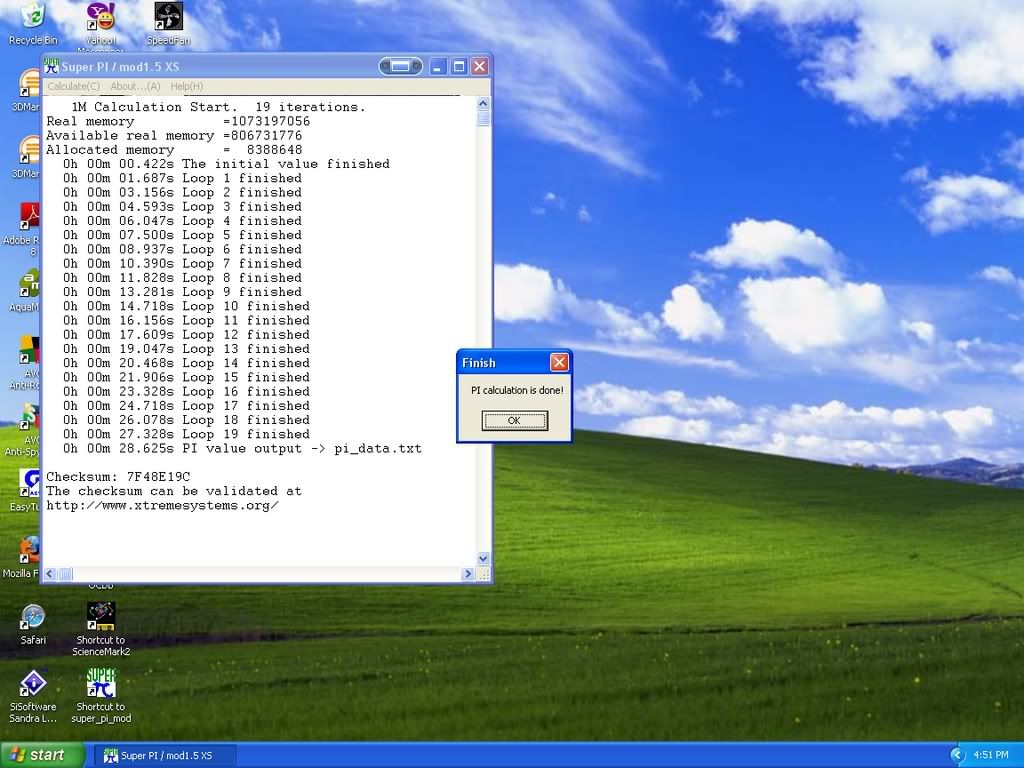The height and width of the screenshot is (768, 1024).
Task: Select the Shortcut to ScienceMark2 icon
Action: tap(101, 629)
